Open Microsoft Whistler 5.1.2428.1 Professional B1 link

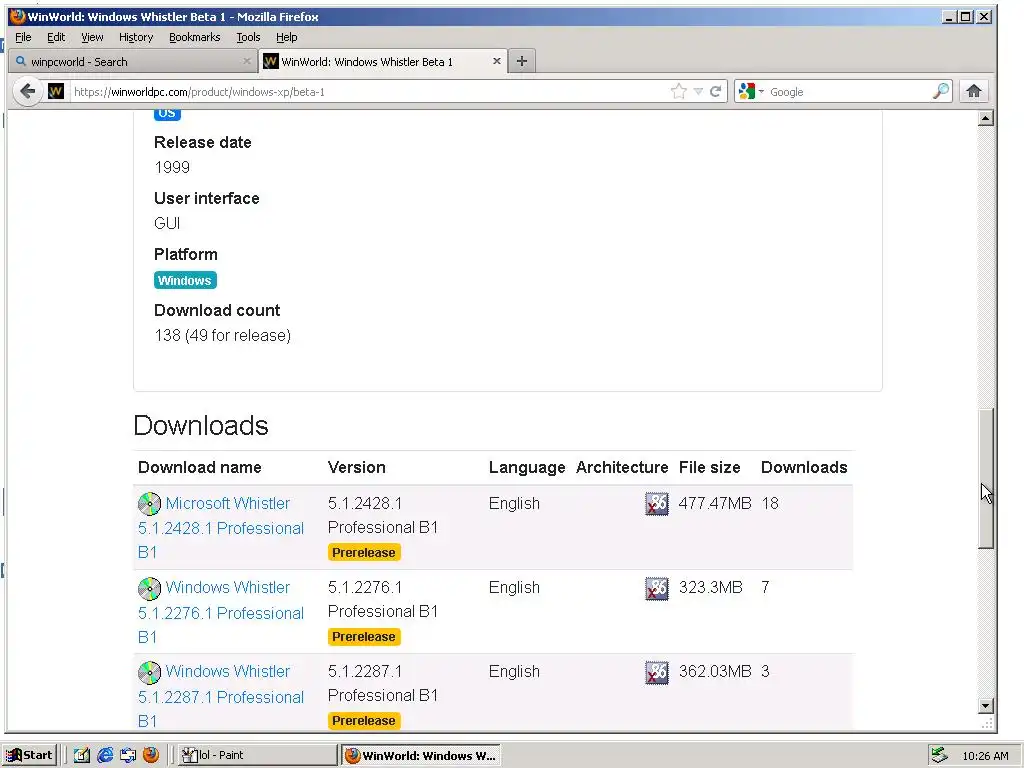[221, 528]
